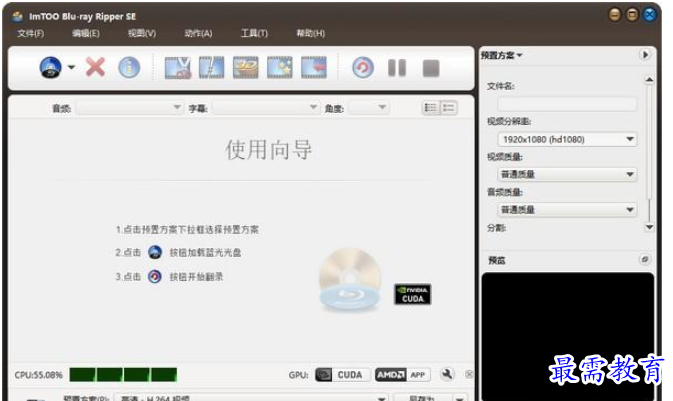Open the 文件(F) menu
The height and width of the screenshot is (401, 673).
[30, 33]
